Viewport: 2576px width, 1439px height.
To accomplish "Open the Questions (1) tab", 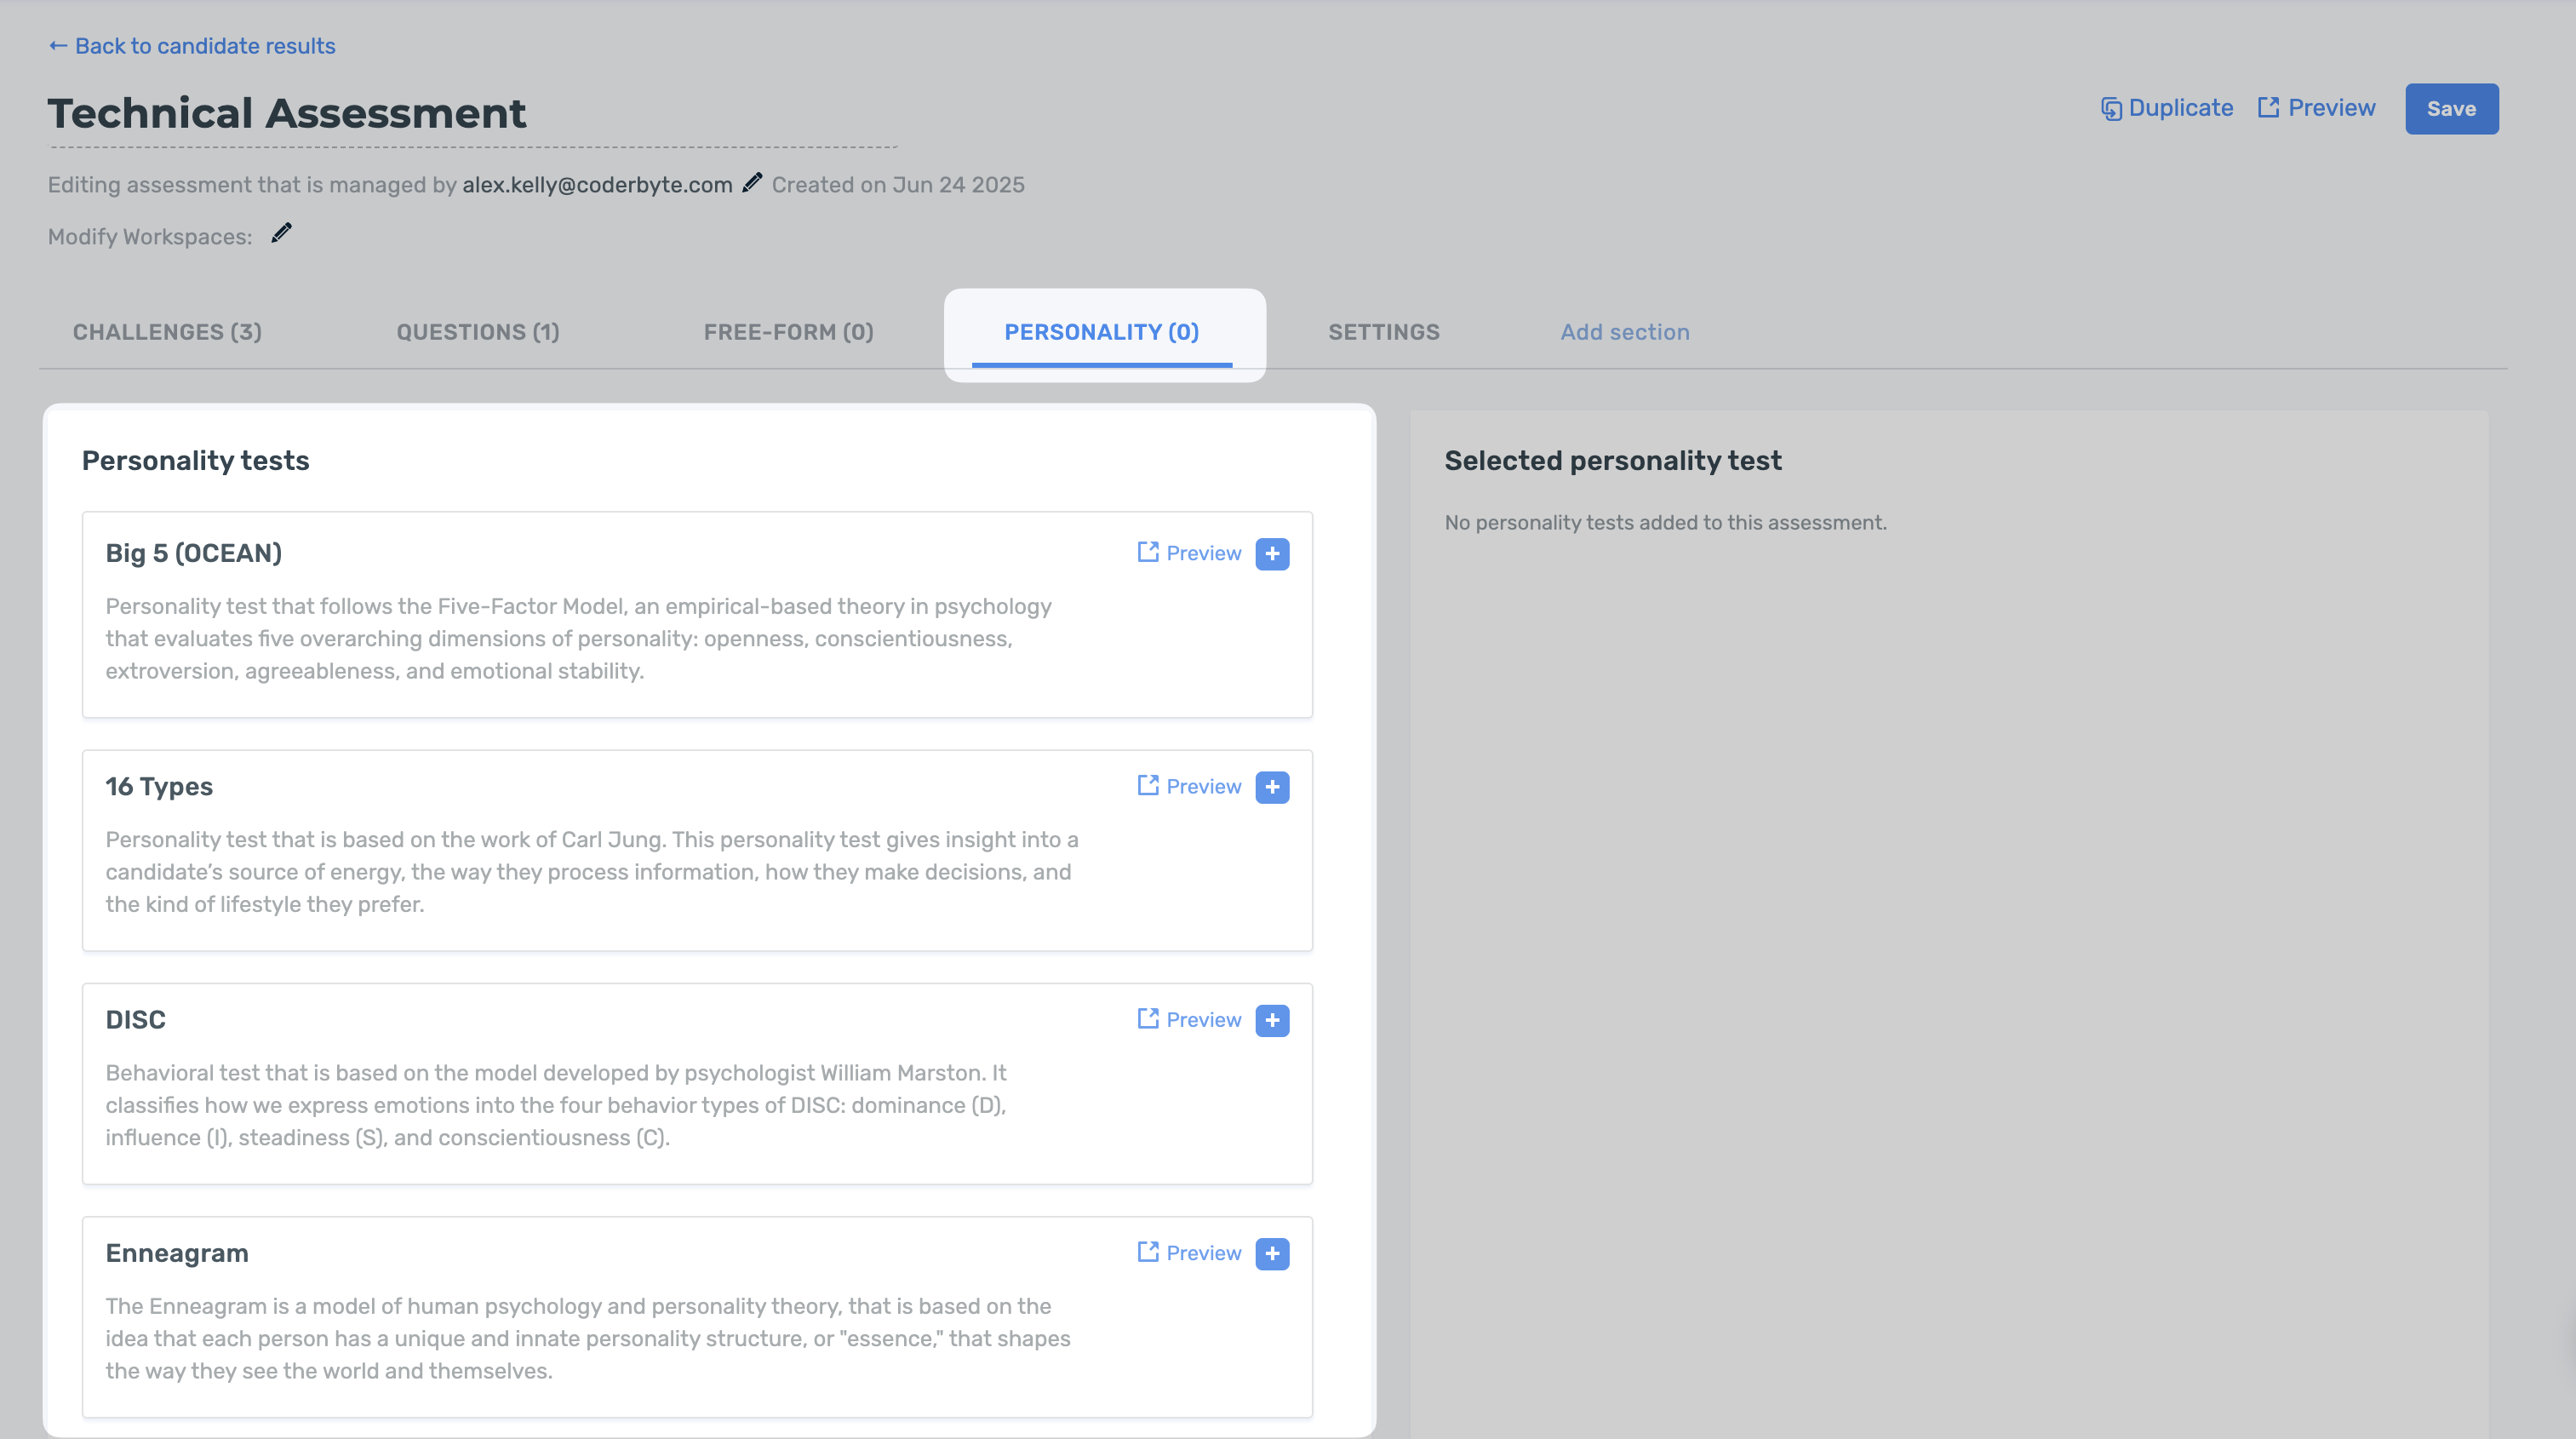I will coord(478,332).
